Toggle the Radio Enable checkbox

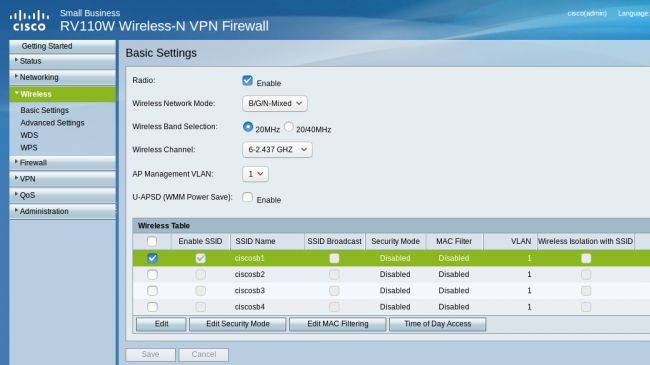[x=247, y=80]
